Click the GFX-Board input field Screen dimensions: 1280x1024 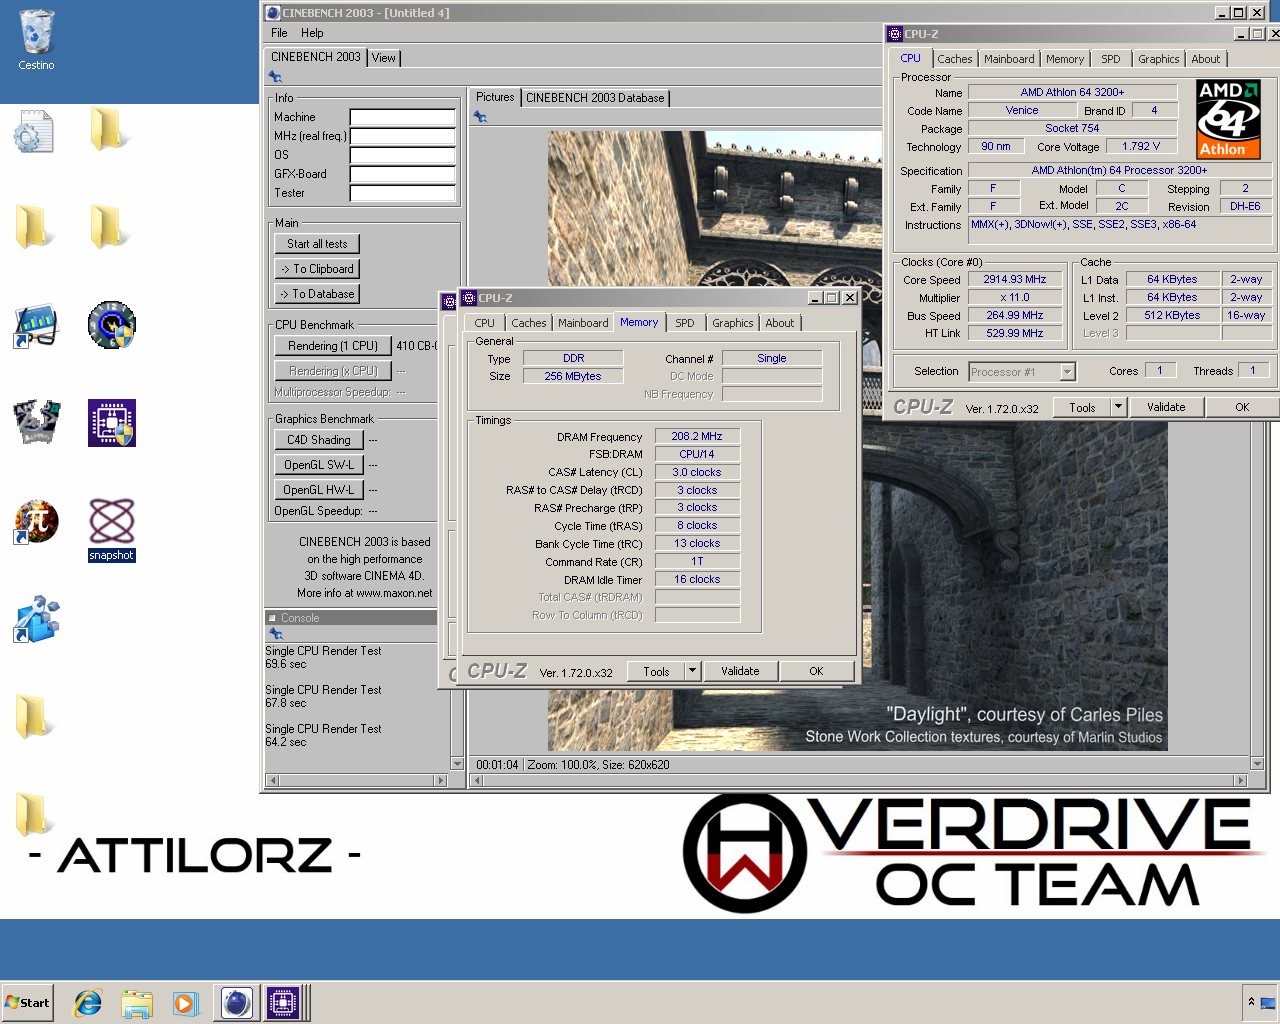pos(402,174)
